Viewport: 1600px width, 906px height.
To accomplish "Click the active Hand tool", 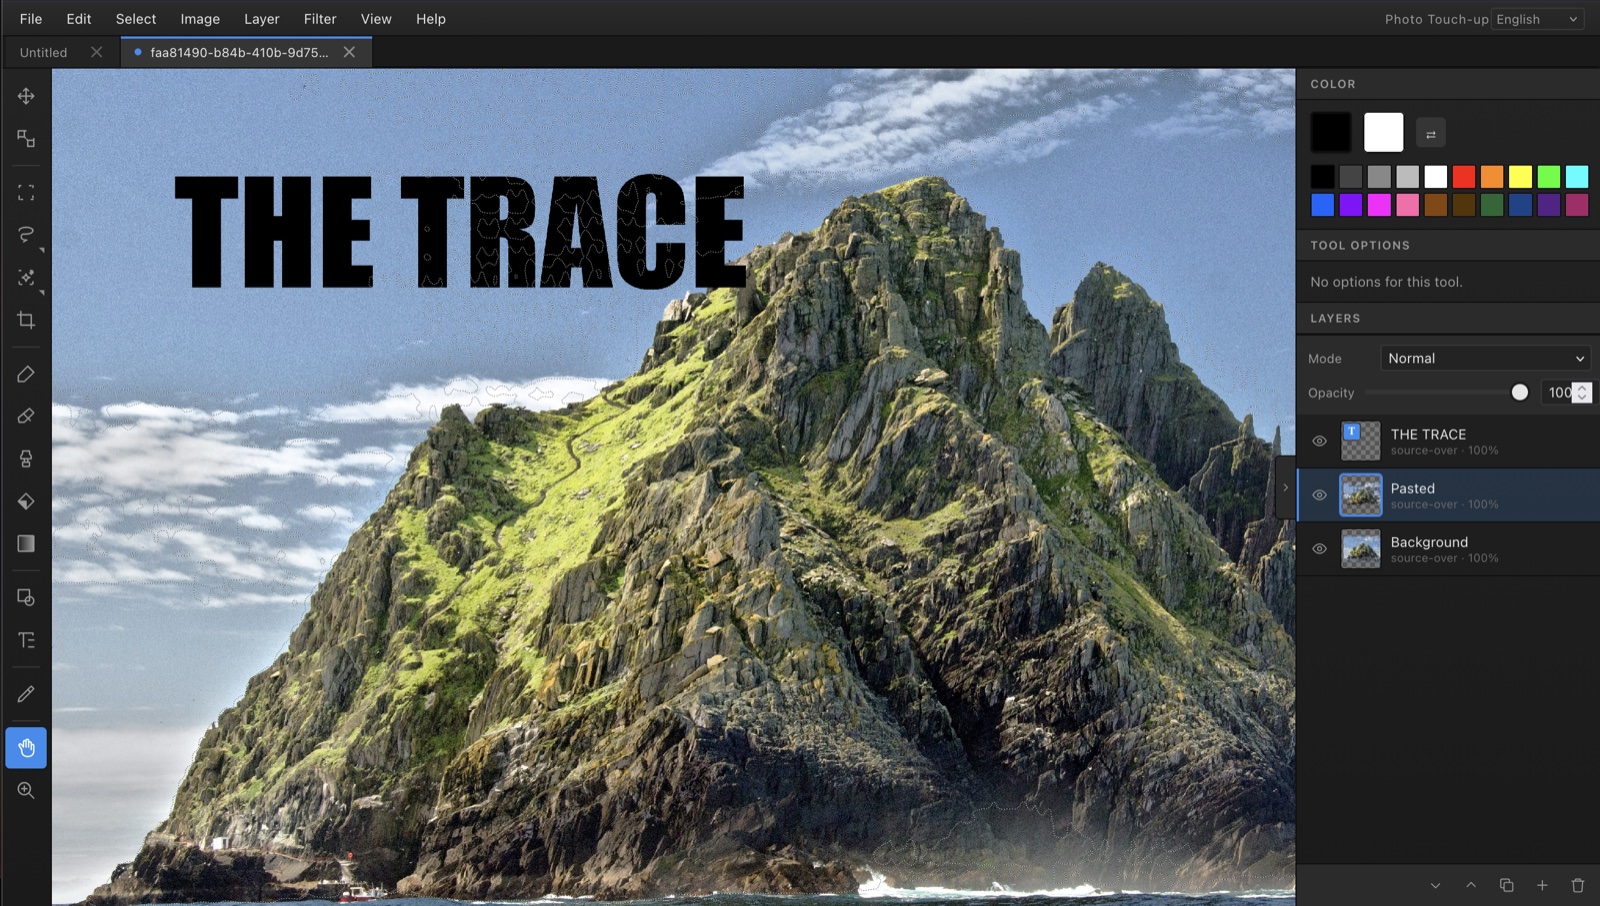I will pos(26,748).
